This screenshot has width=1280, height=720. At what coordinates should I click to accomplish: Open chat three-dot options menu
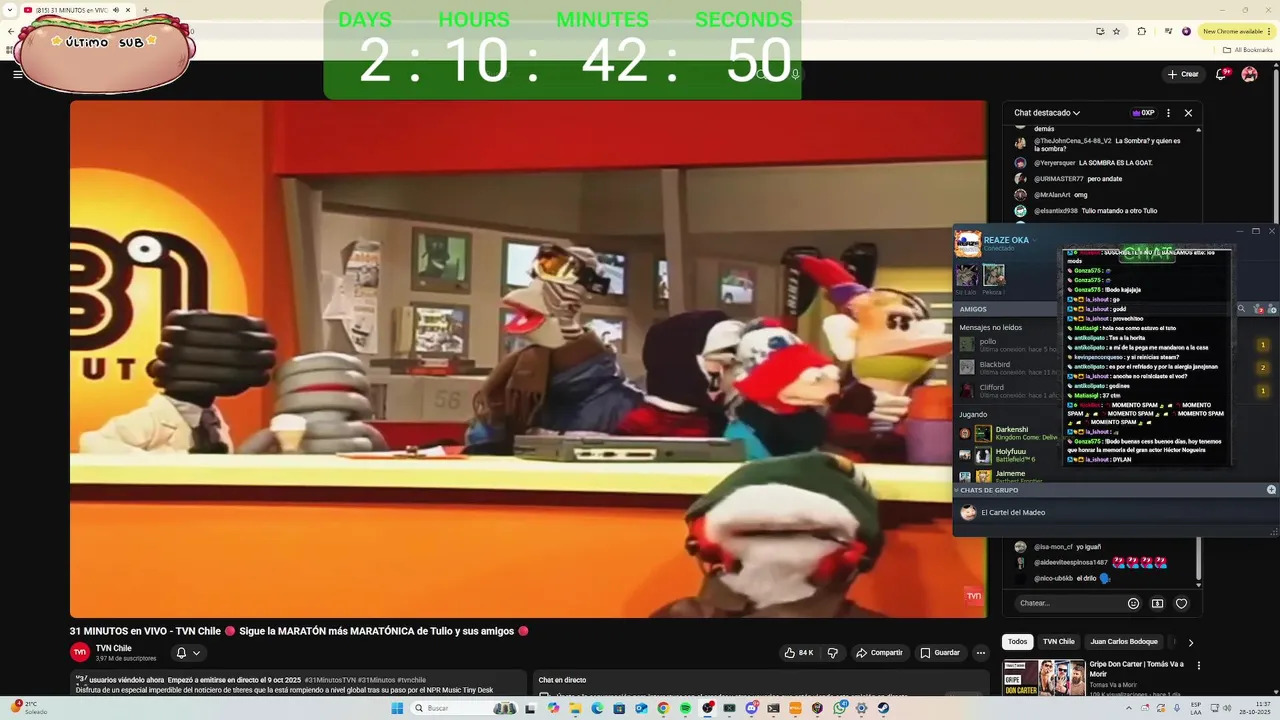tap(1168, 113)
